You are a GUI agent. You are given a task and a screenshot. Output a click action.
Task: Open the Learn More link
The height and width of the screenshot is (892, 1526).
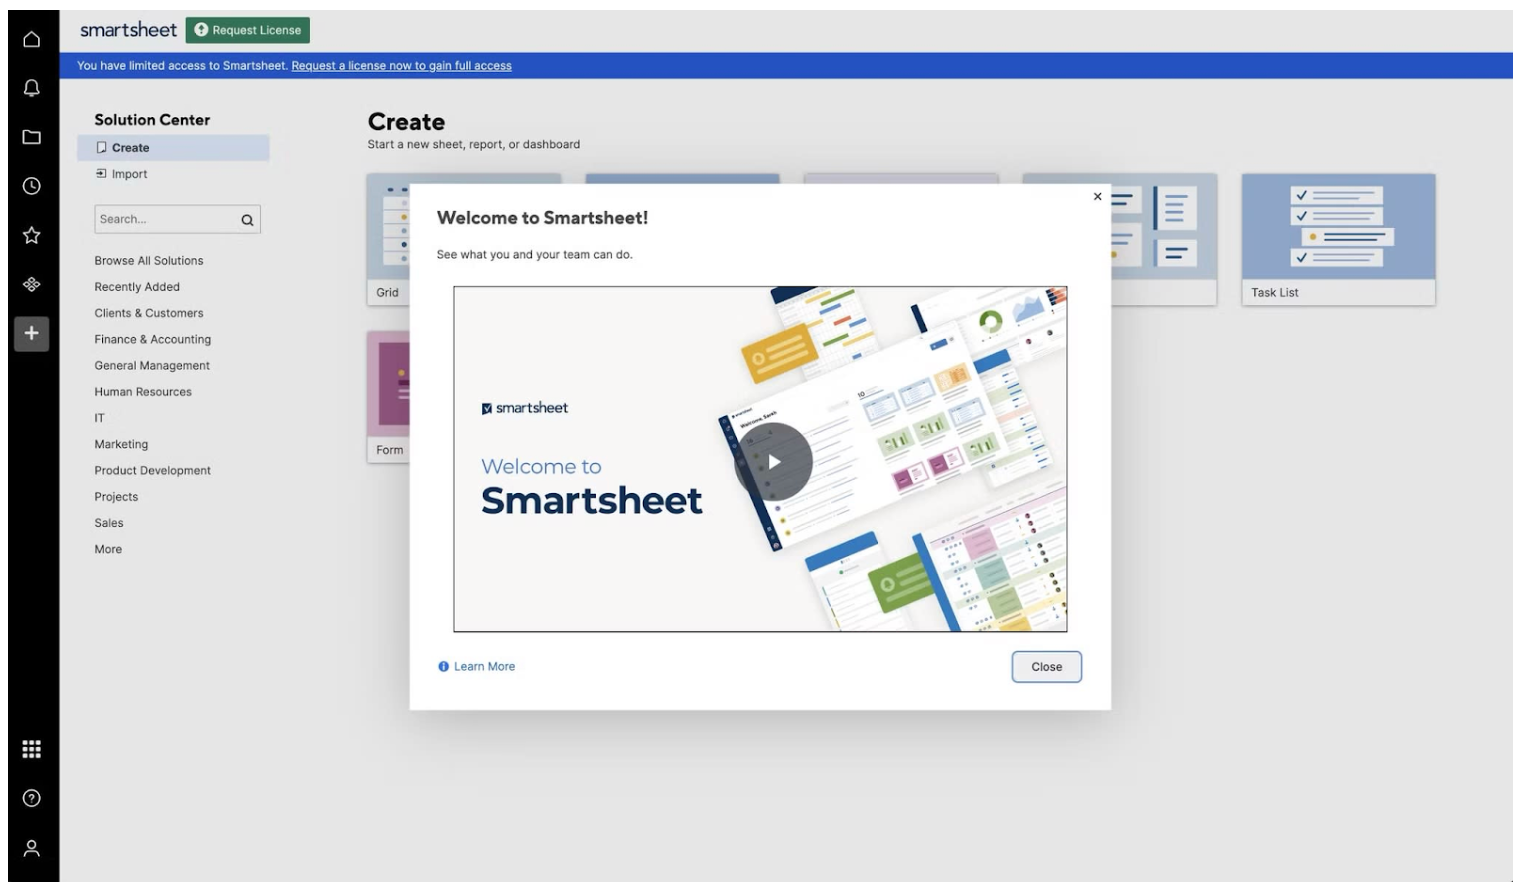coord(483,665)
